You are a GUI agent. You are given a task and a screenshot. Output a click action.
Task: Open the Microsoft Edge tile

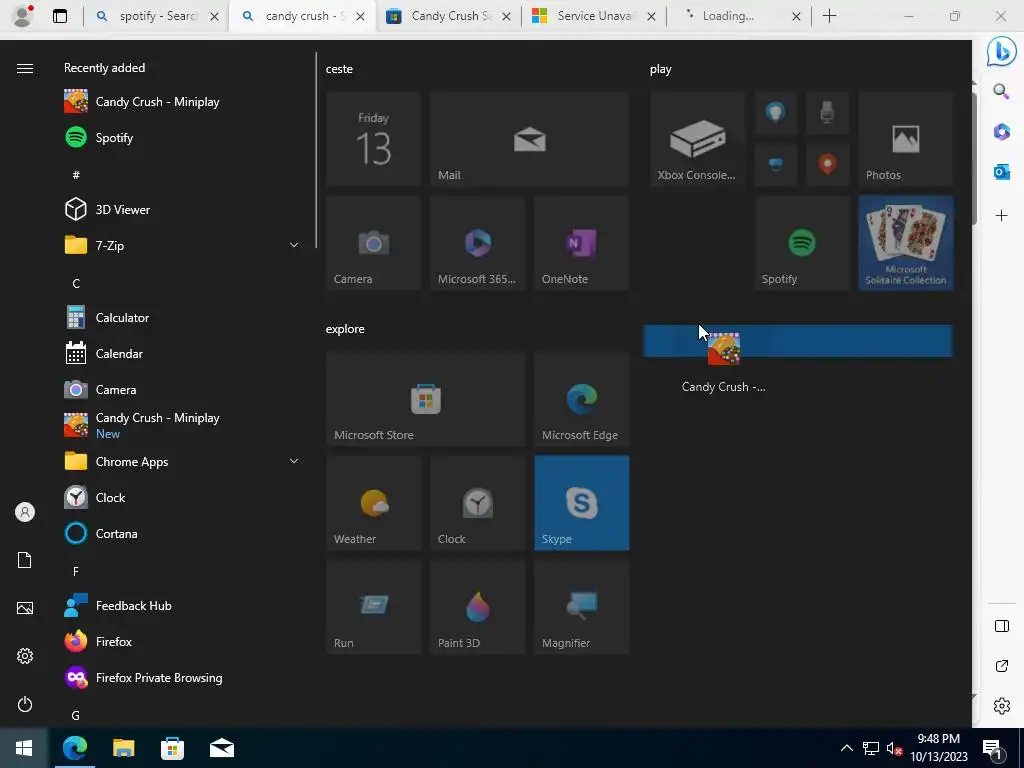(x=582, y=399)
